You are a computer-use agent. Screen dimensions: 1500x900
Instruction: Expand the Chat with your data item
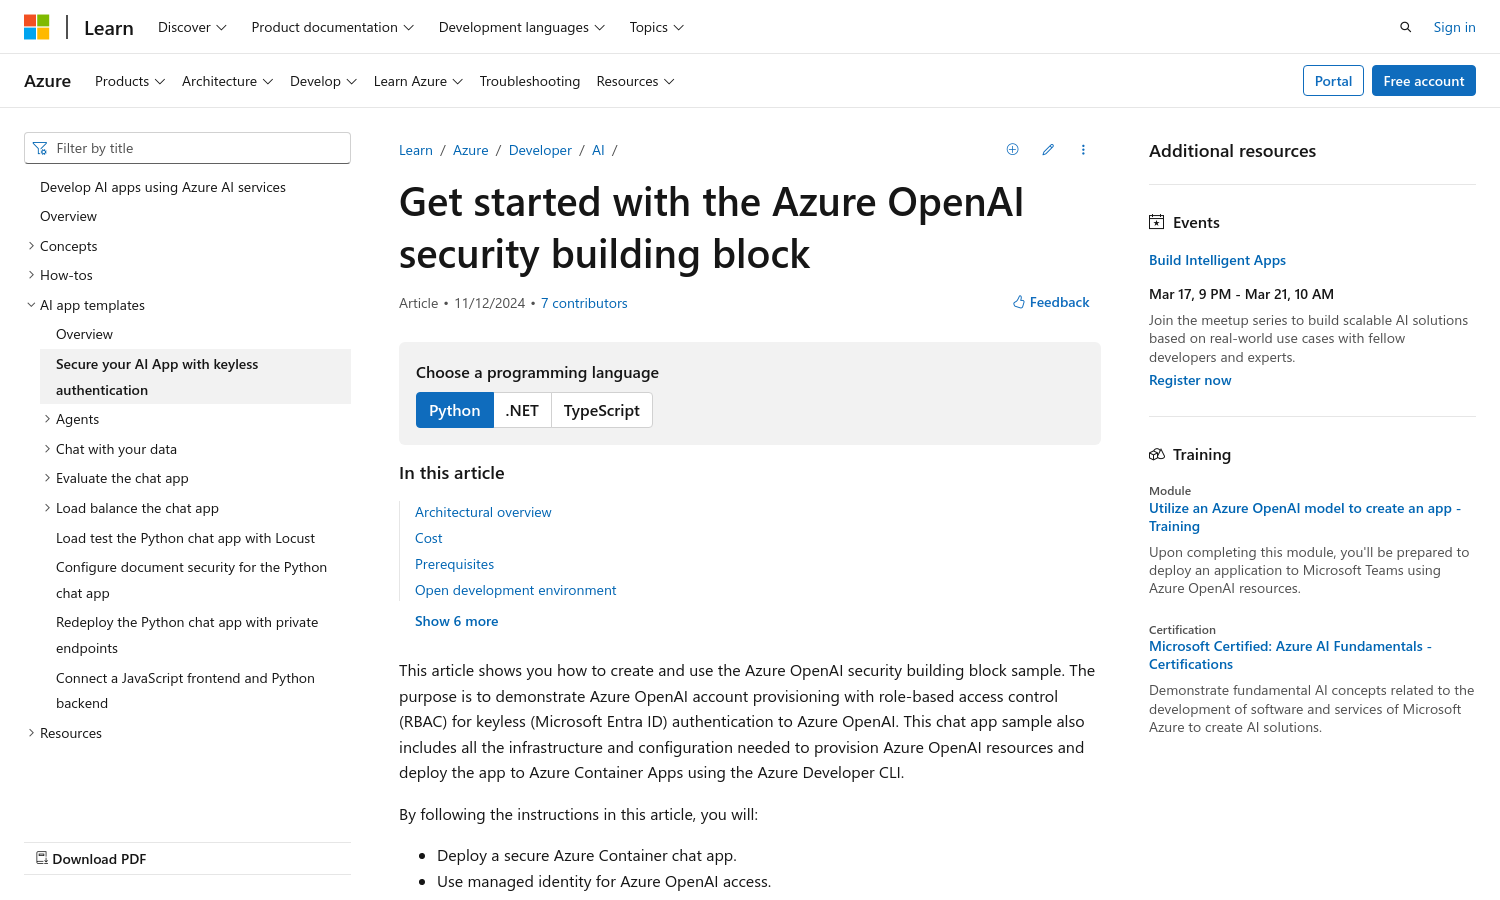pyautogui.click(x=47, y=448)
